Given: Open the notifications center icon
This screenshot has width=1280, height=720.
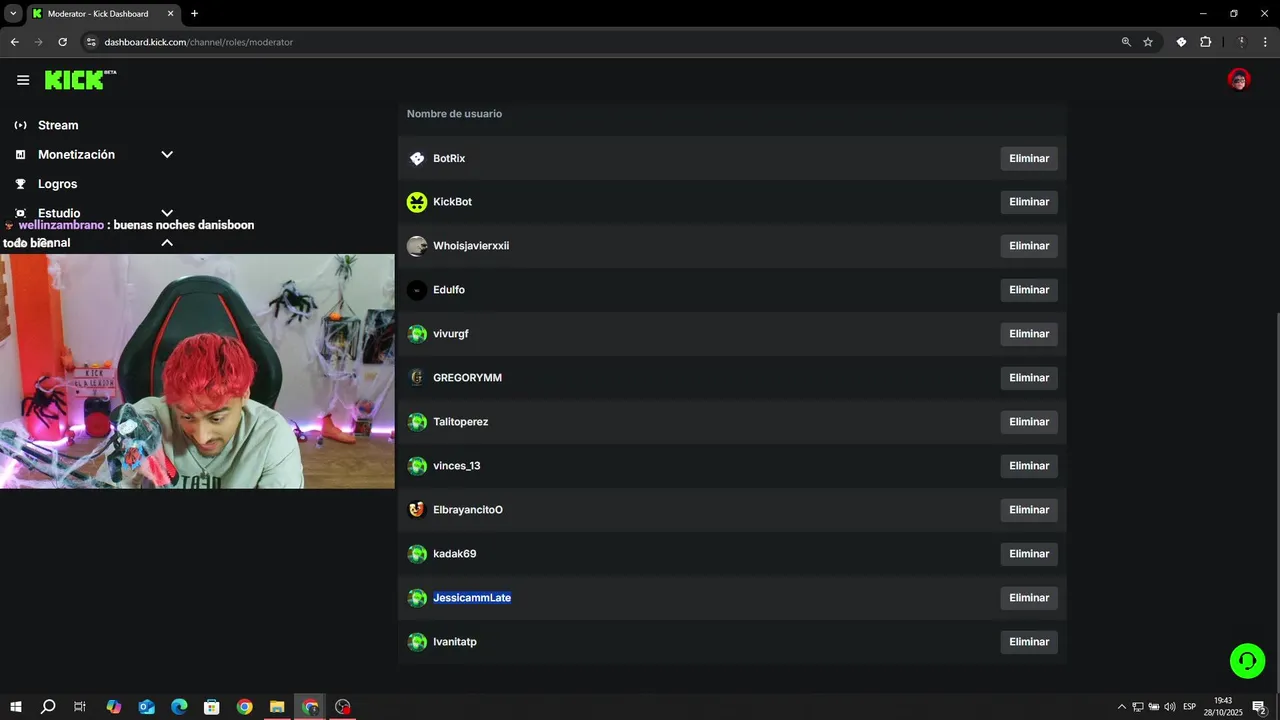Looking at the screenshot, I should click(x=1259, y=707).
